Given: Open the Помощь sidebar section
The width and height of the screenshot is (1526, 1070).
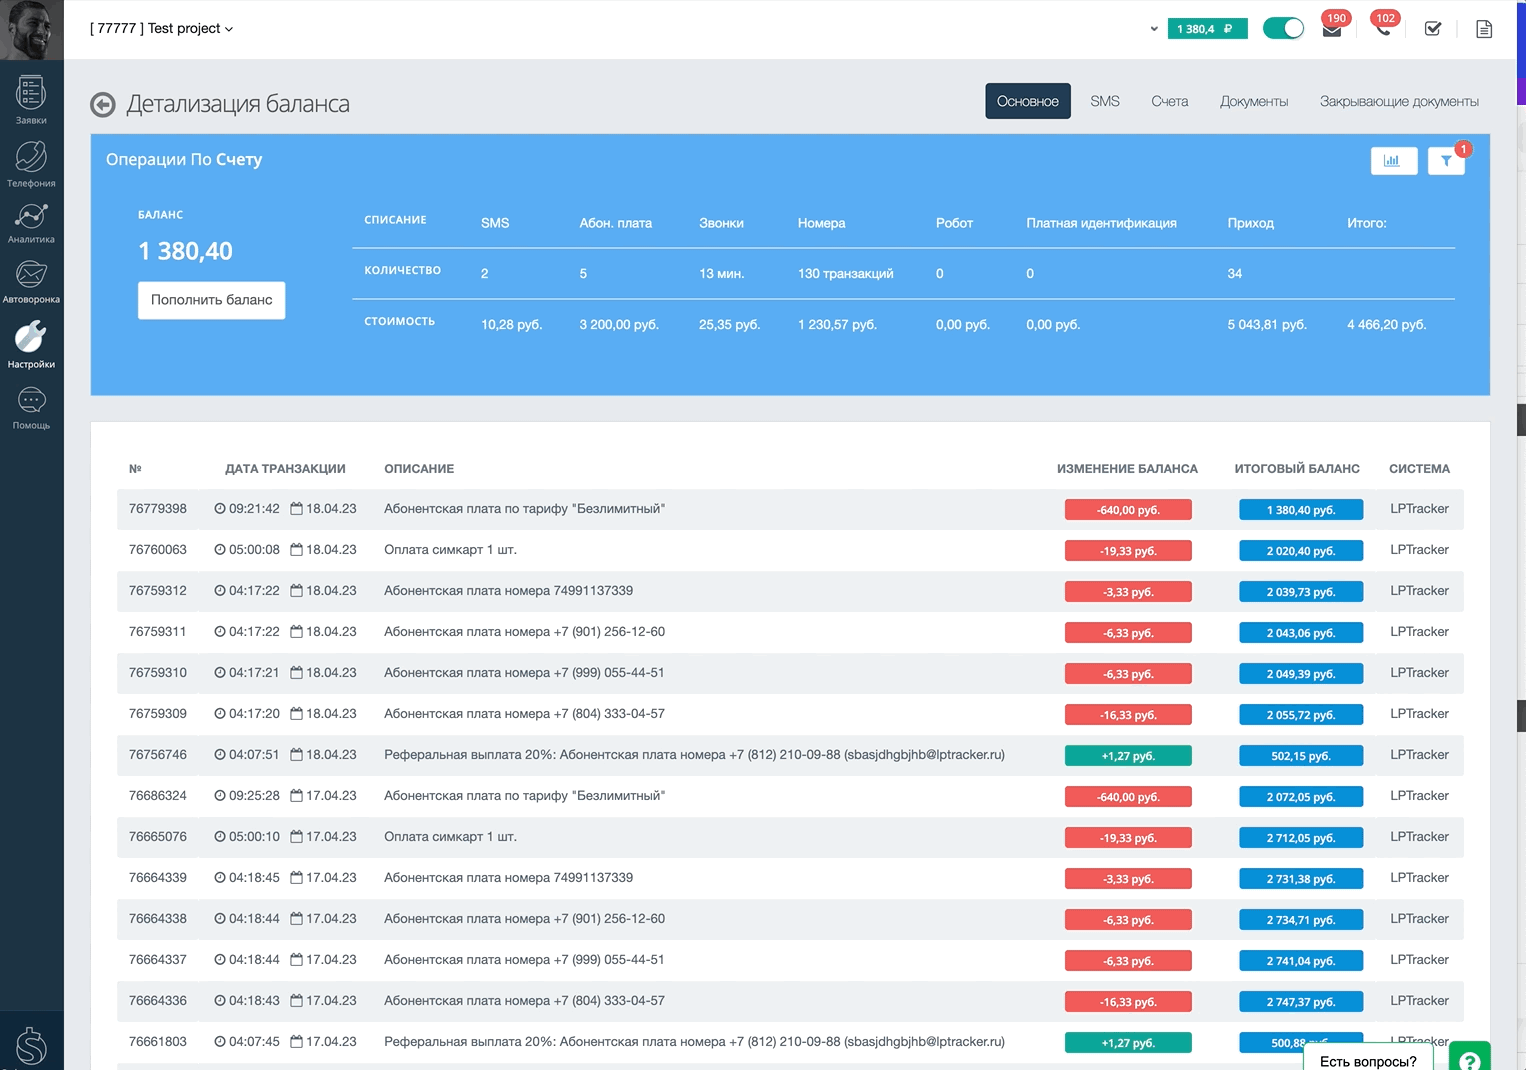Looking at the screenshot, I should point(31,408).
